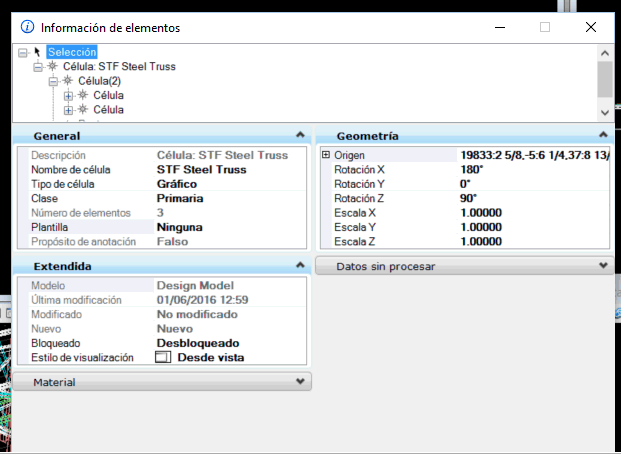Viewport: 621px width, 454px height.
Task: Expand the Origen property row
Action: (326, 155)
